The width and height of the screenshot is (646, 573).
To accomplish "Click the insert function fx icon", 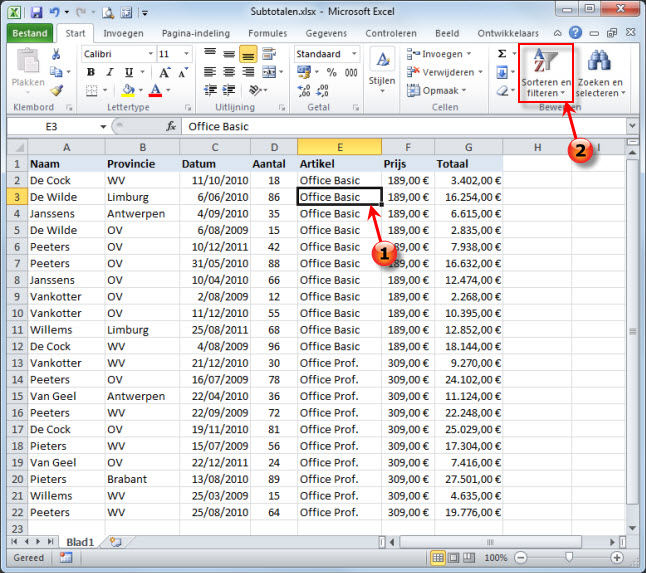I will 171,126.
